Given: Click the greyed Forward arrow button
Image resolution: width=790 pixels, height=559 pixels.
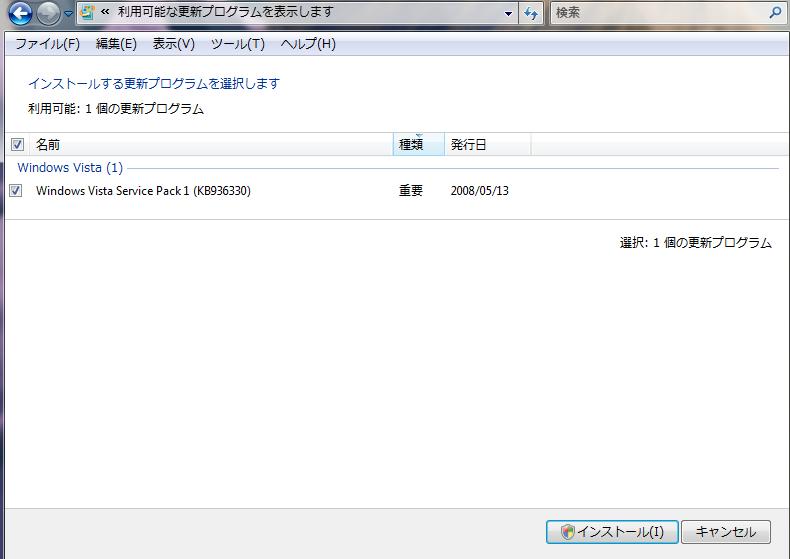Looking at the screenshot, I should (x=49, y=13).
